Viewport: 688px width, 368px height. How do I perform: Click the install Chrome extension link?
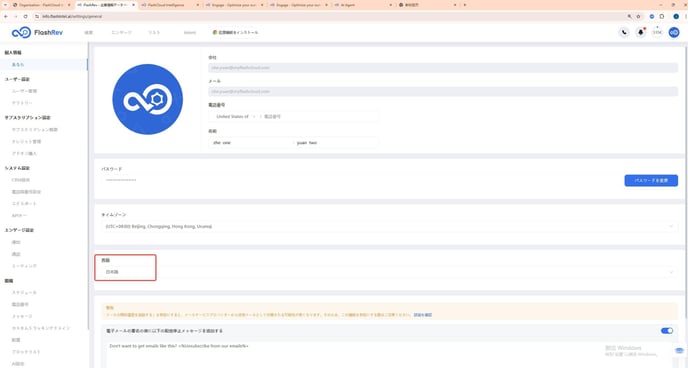coord(235,32)
